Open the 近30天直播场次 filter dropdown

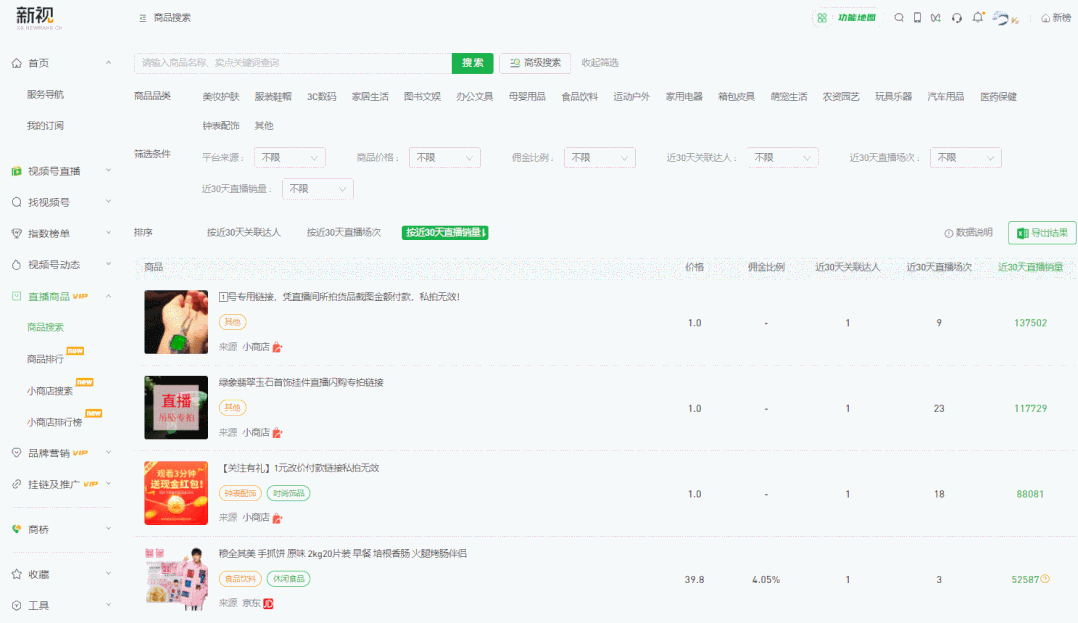point(965,157)
